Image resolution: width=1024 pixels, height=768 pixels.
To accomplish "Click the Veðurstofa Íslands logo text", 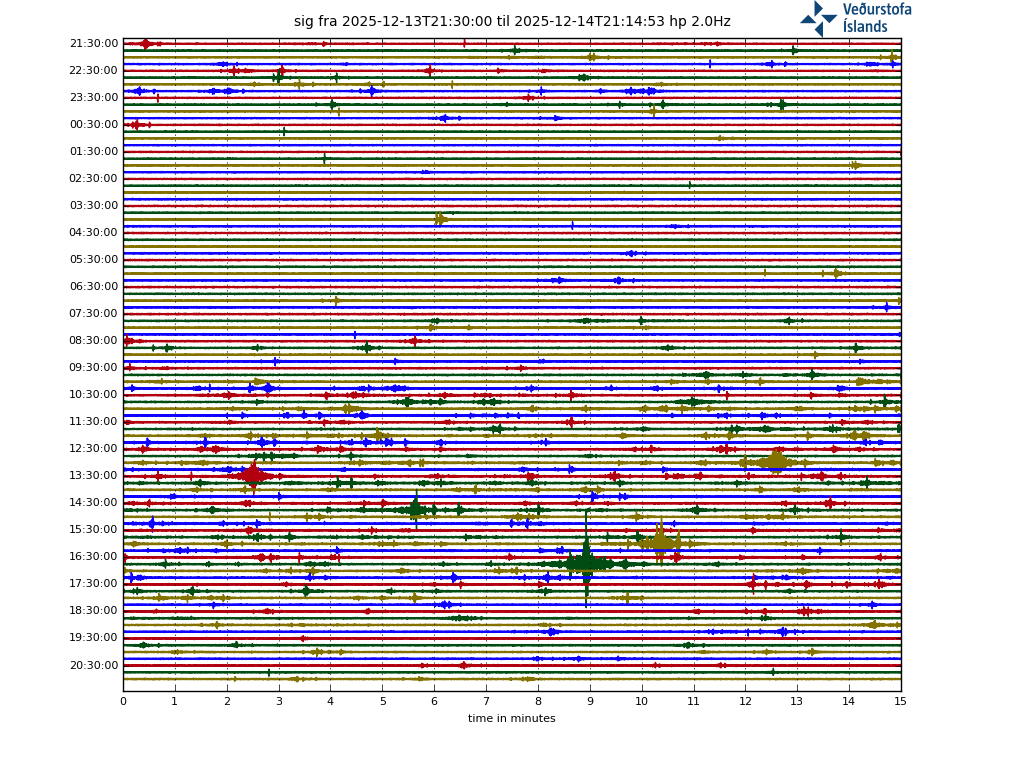I will click(x=877, y=18).
